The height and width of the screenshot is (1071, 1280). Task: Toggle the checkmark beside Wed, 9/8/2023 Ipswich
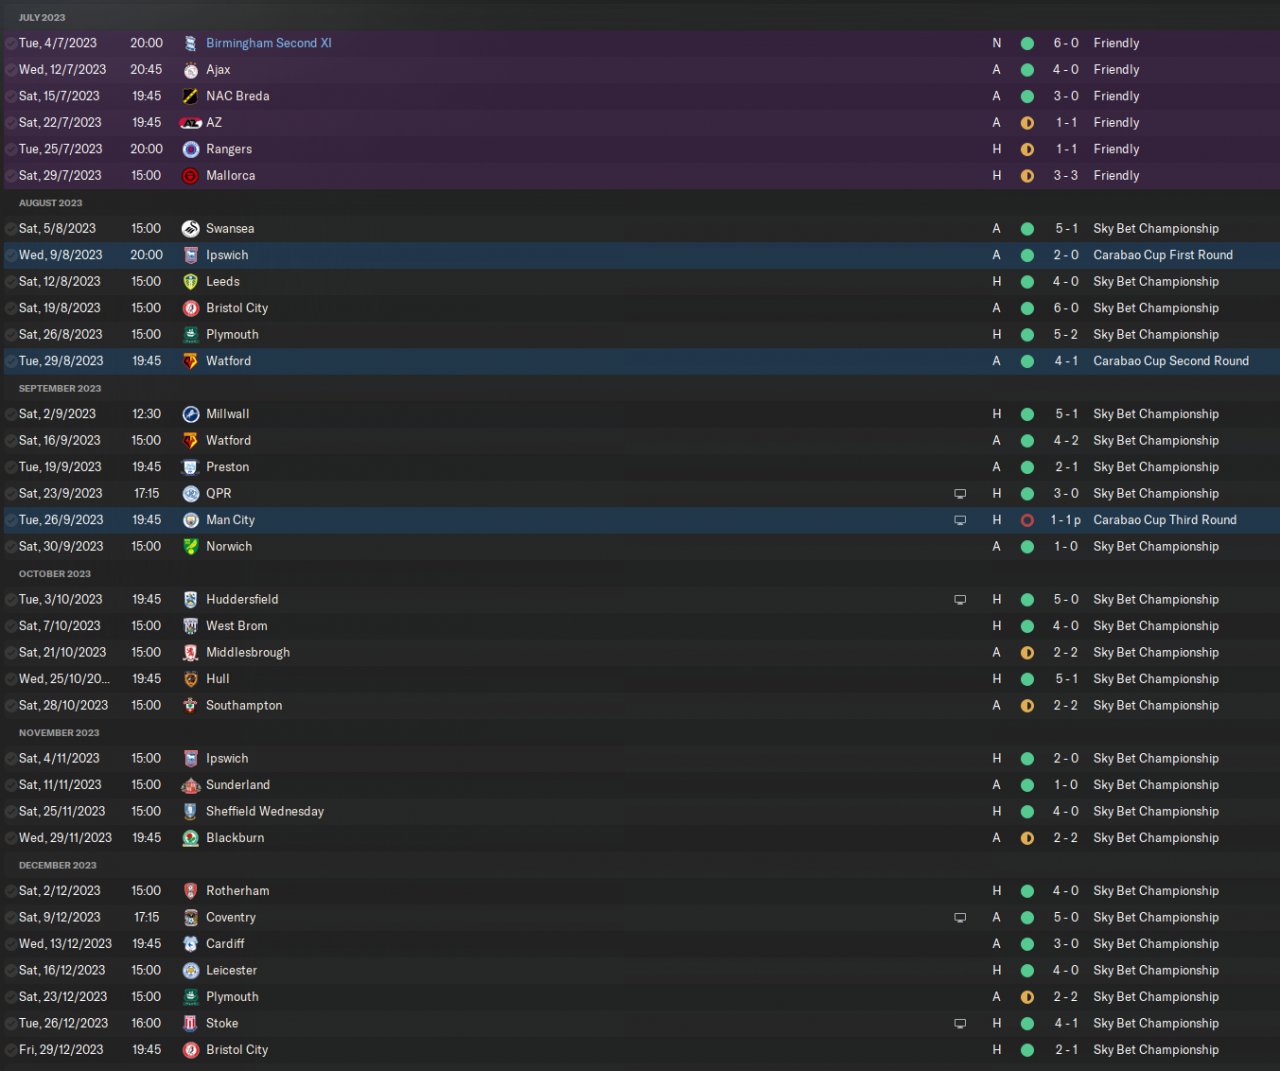10,256
